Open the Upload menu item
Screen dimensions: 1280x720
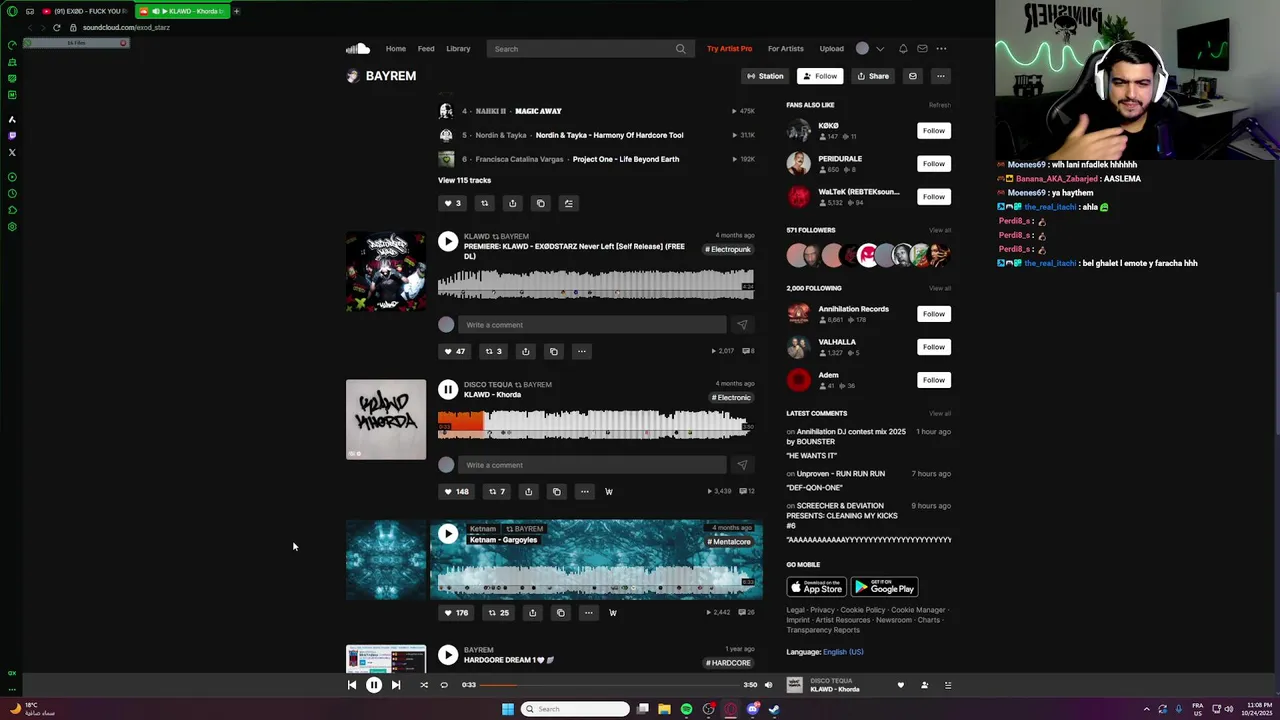pyautogui.click(x=832, y=48)
